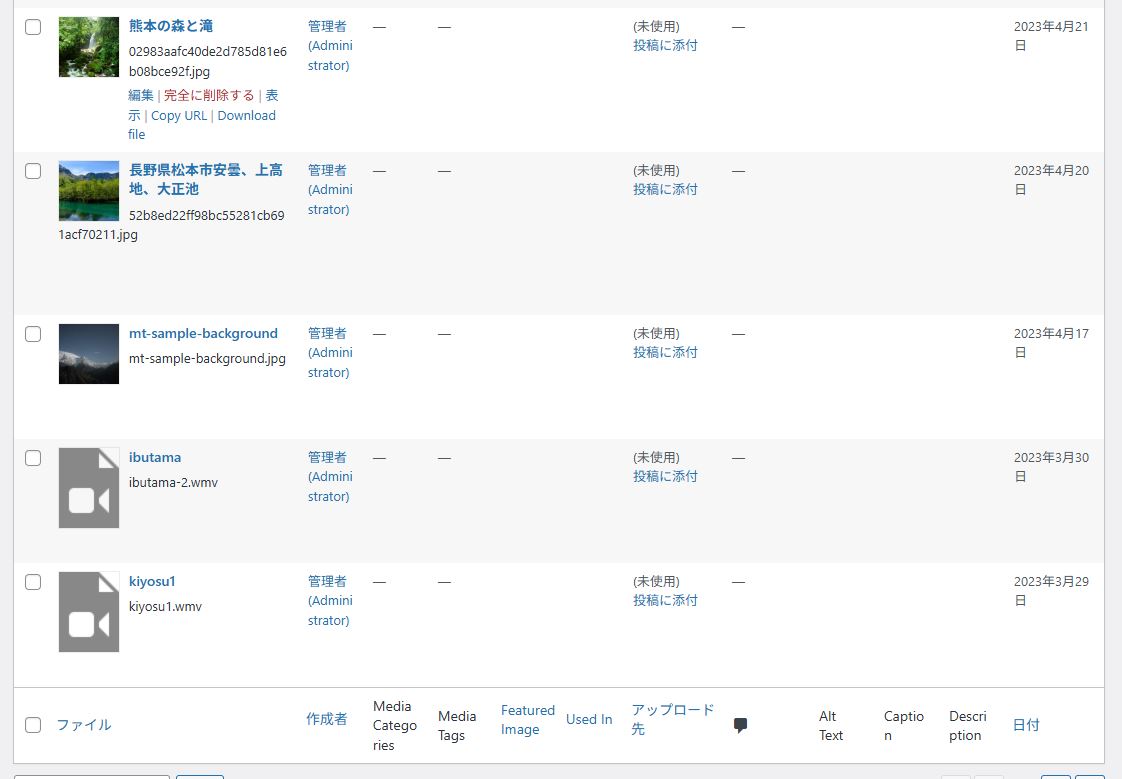Viewport: 1122px width, 779px height.
Task: Click the kiyosu1 video file icon
Action: 88,612
